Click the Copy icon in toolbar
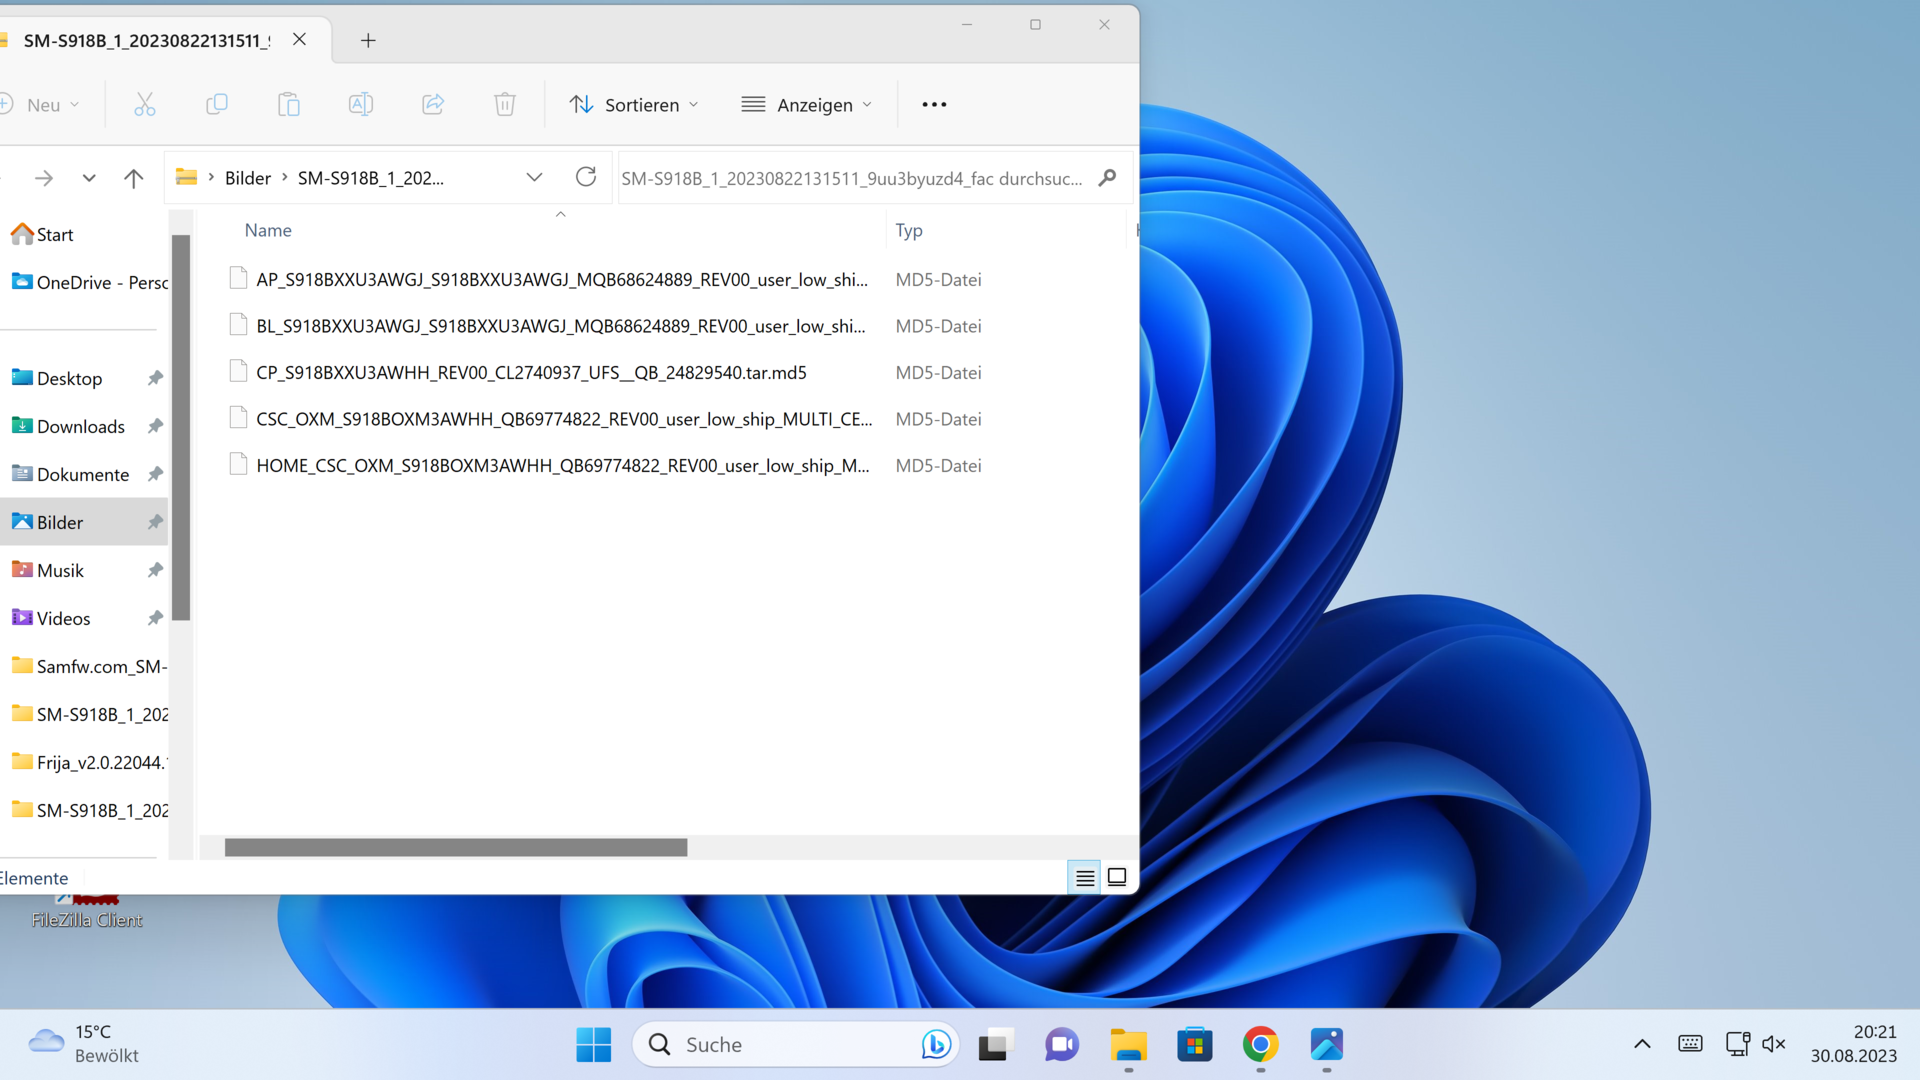The width and height of the screenshot is (1920, 1080). point(217,105)
